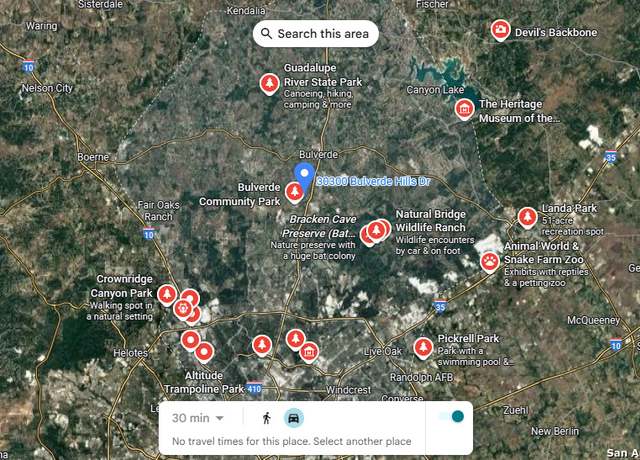
Task: Click the Helotes town label
Action: pos(130,353)
